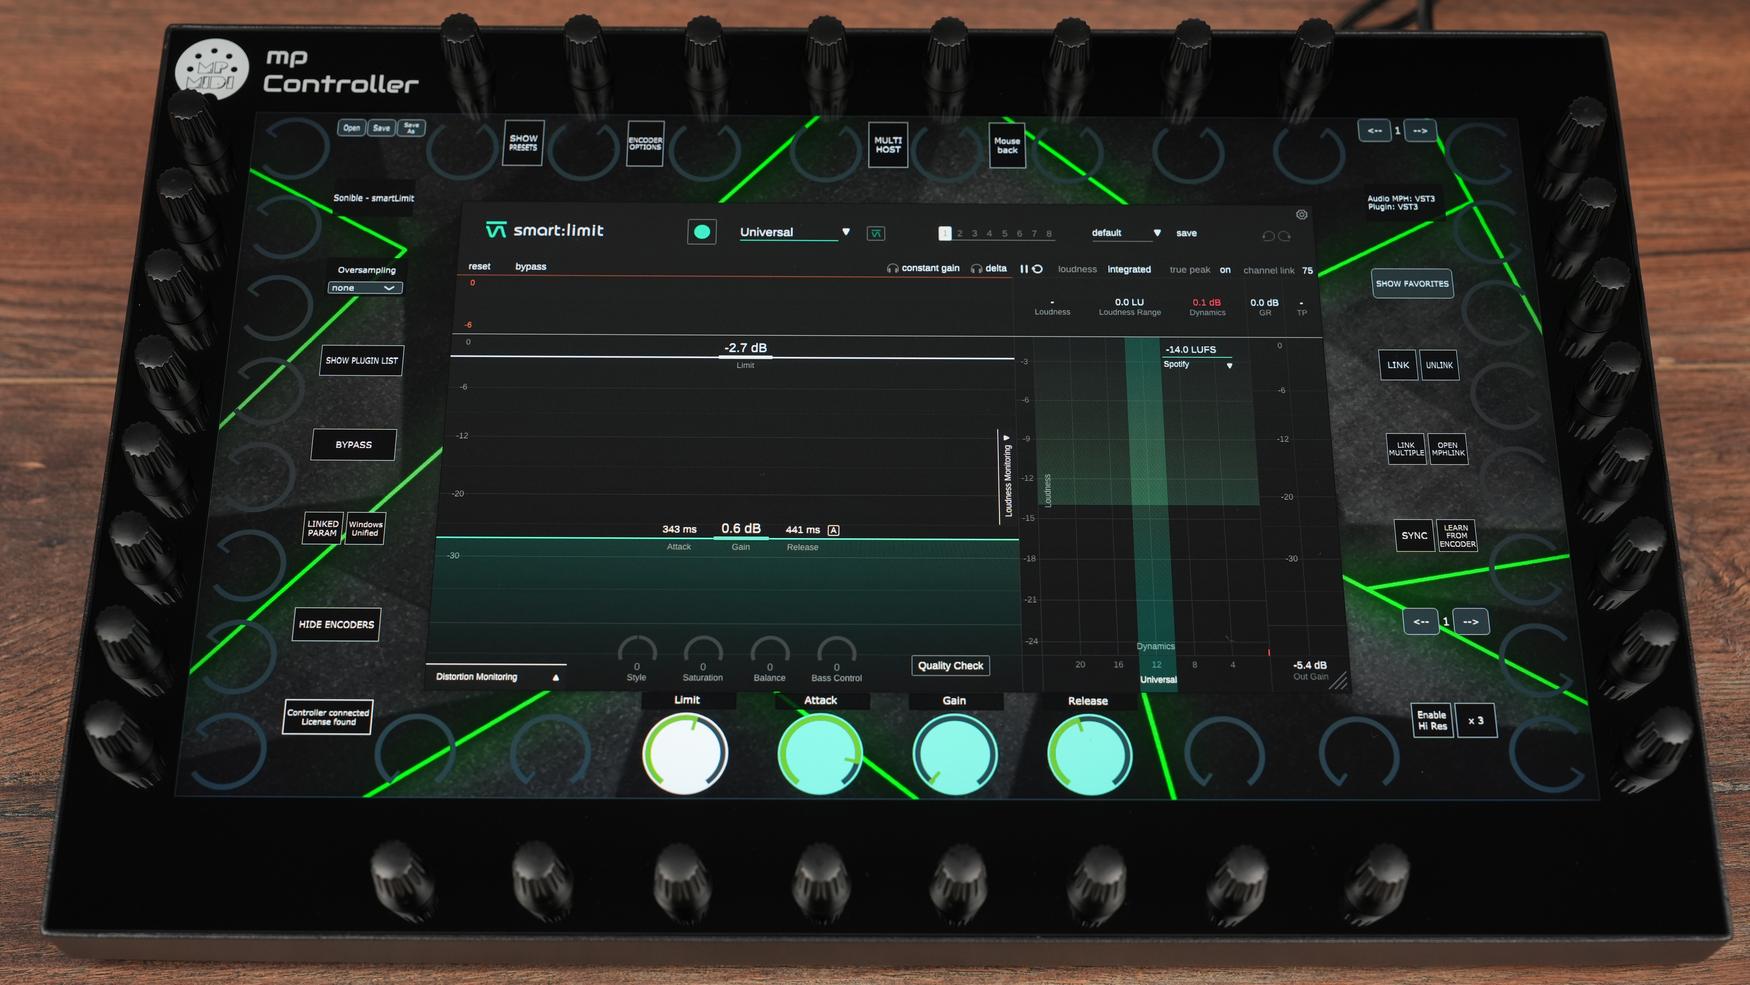Toggle smart:limit bypass

(x=530, y=266)
